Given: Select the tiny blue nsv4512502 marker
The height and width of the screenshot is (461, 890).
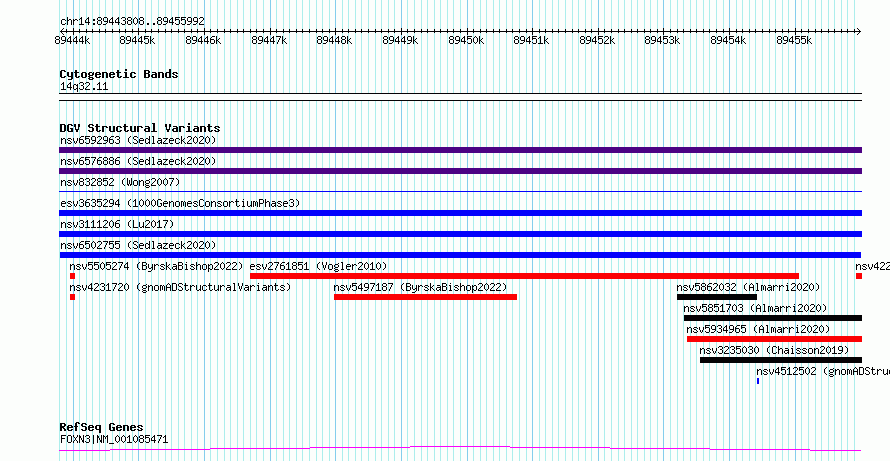Looking at the screenshot, I should click(x=758, y=381).
